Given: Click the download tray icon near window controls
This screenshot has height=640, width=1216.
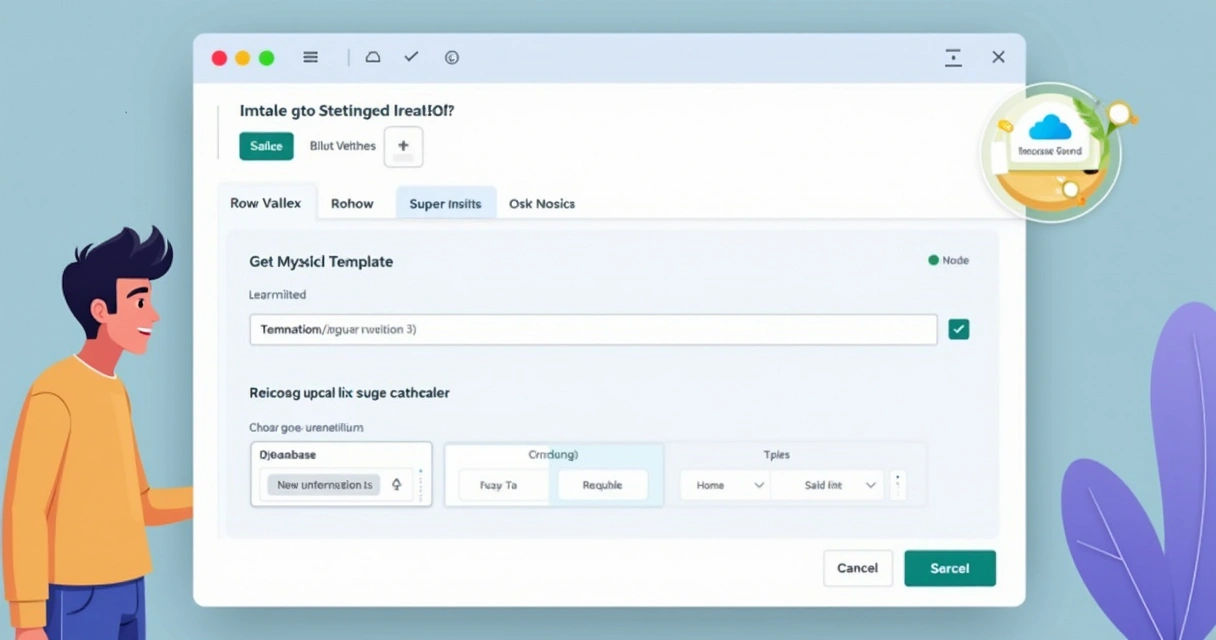Looking at the screenshot, I should 952,57.
